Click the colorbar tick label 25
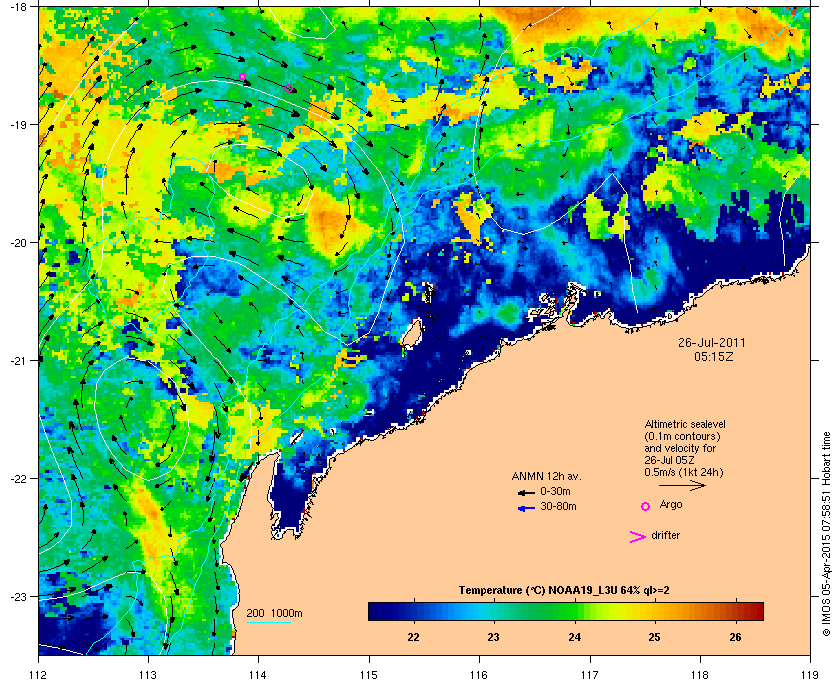The height and width of the screenshot is (680, 840). (654, 637)
